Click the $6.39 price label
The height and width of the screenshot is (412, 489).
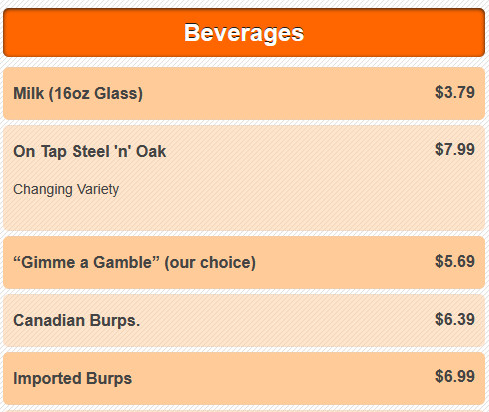point(455,319)
